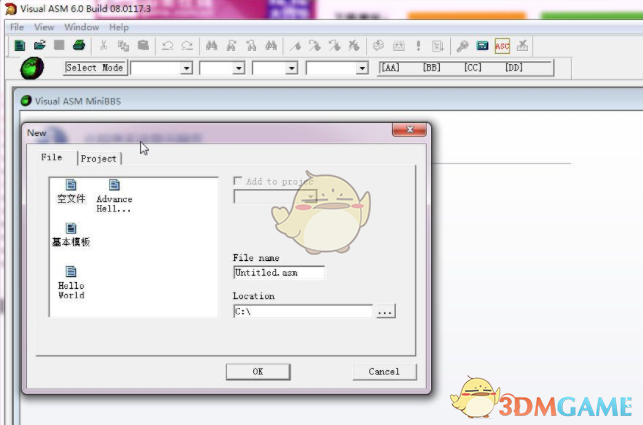
Task: Open the File menu
Action: coord(17,27)
